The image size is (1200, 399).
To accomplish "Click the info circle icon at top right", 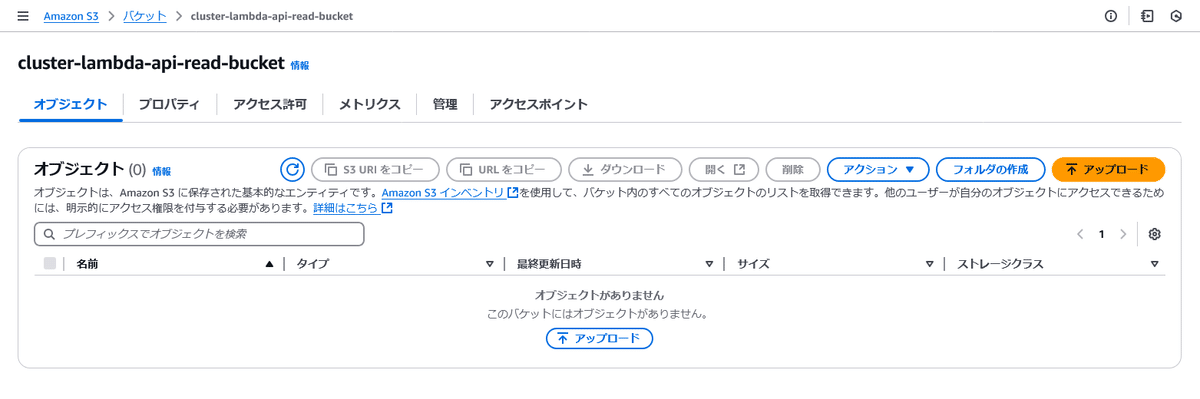I will (x=1111, y=16).
